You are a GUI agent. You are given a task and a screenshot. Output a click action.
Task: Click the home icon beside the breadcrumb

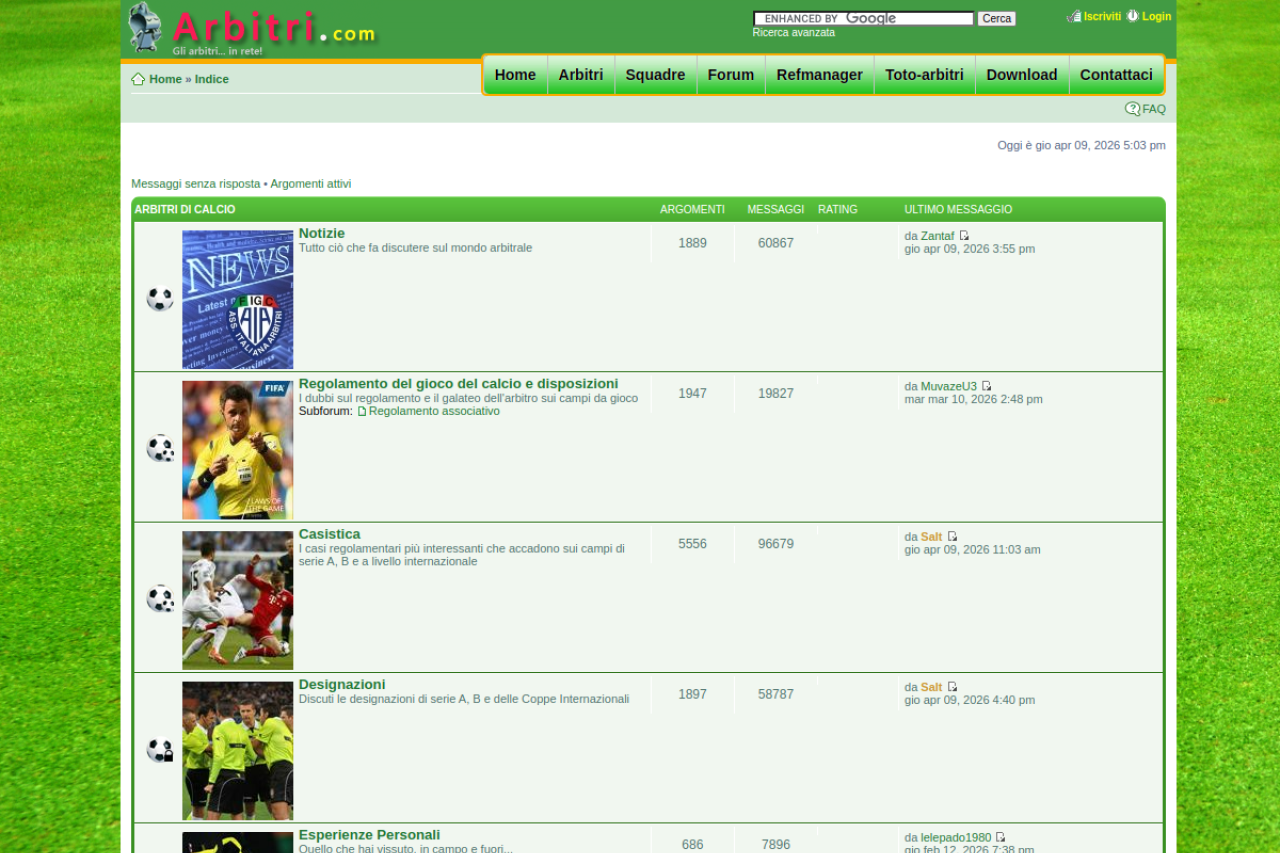pos(138,79)
